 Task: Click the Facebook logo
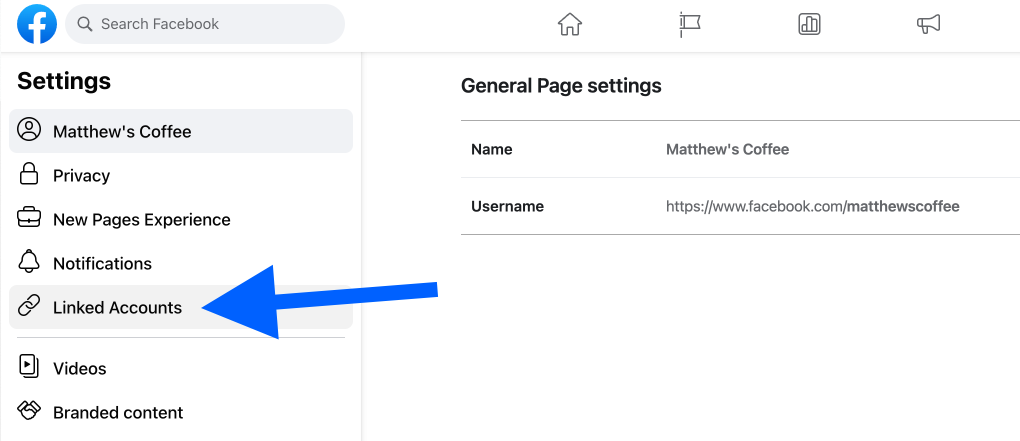pyautogui.click(x=37, y=24)
